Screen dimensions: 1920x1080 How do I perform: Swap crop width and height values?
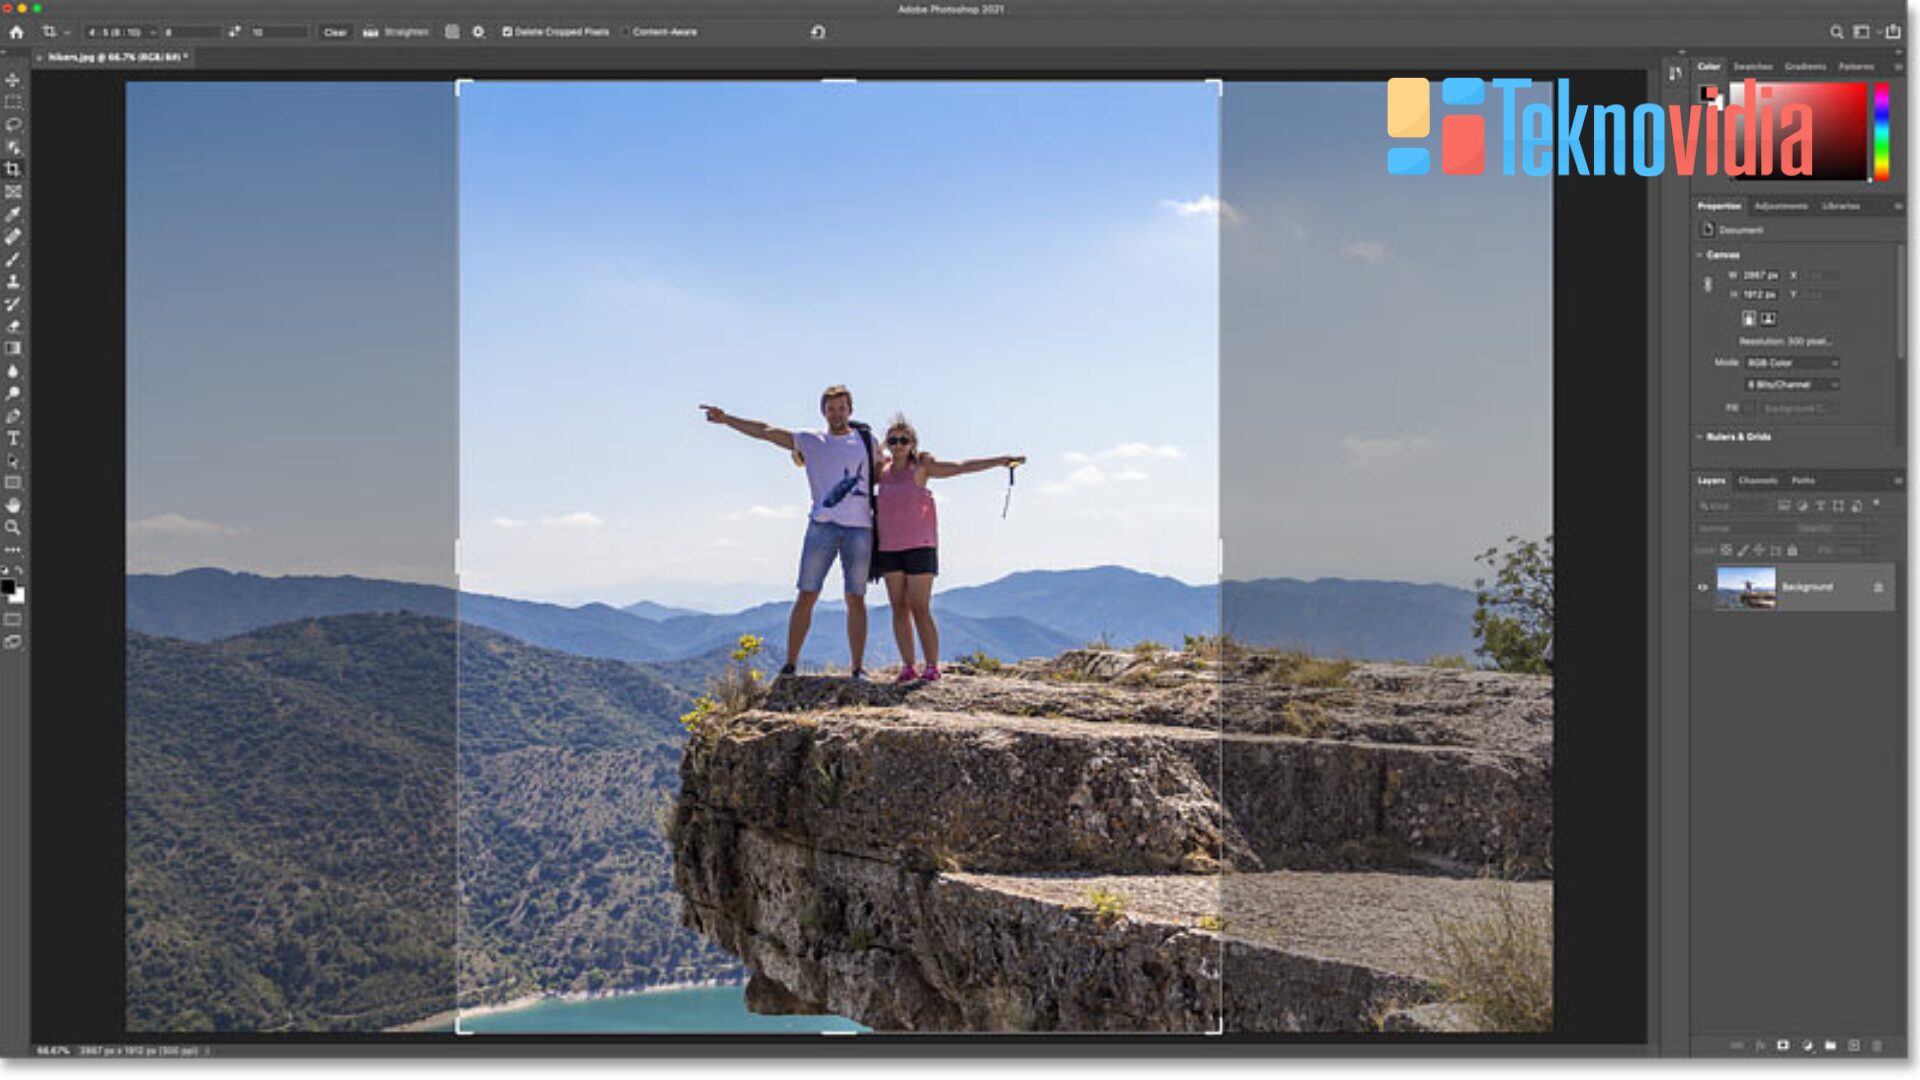234,32
